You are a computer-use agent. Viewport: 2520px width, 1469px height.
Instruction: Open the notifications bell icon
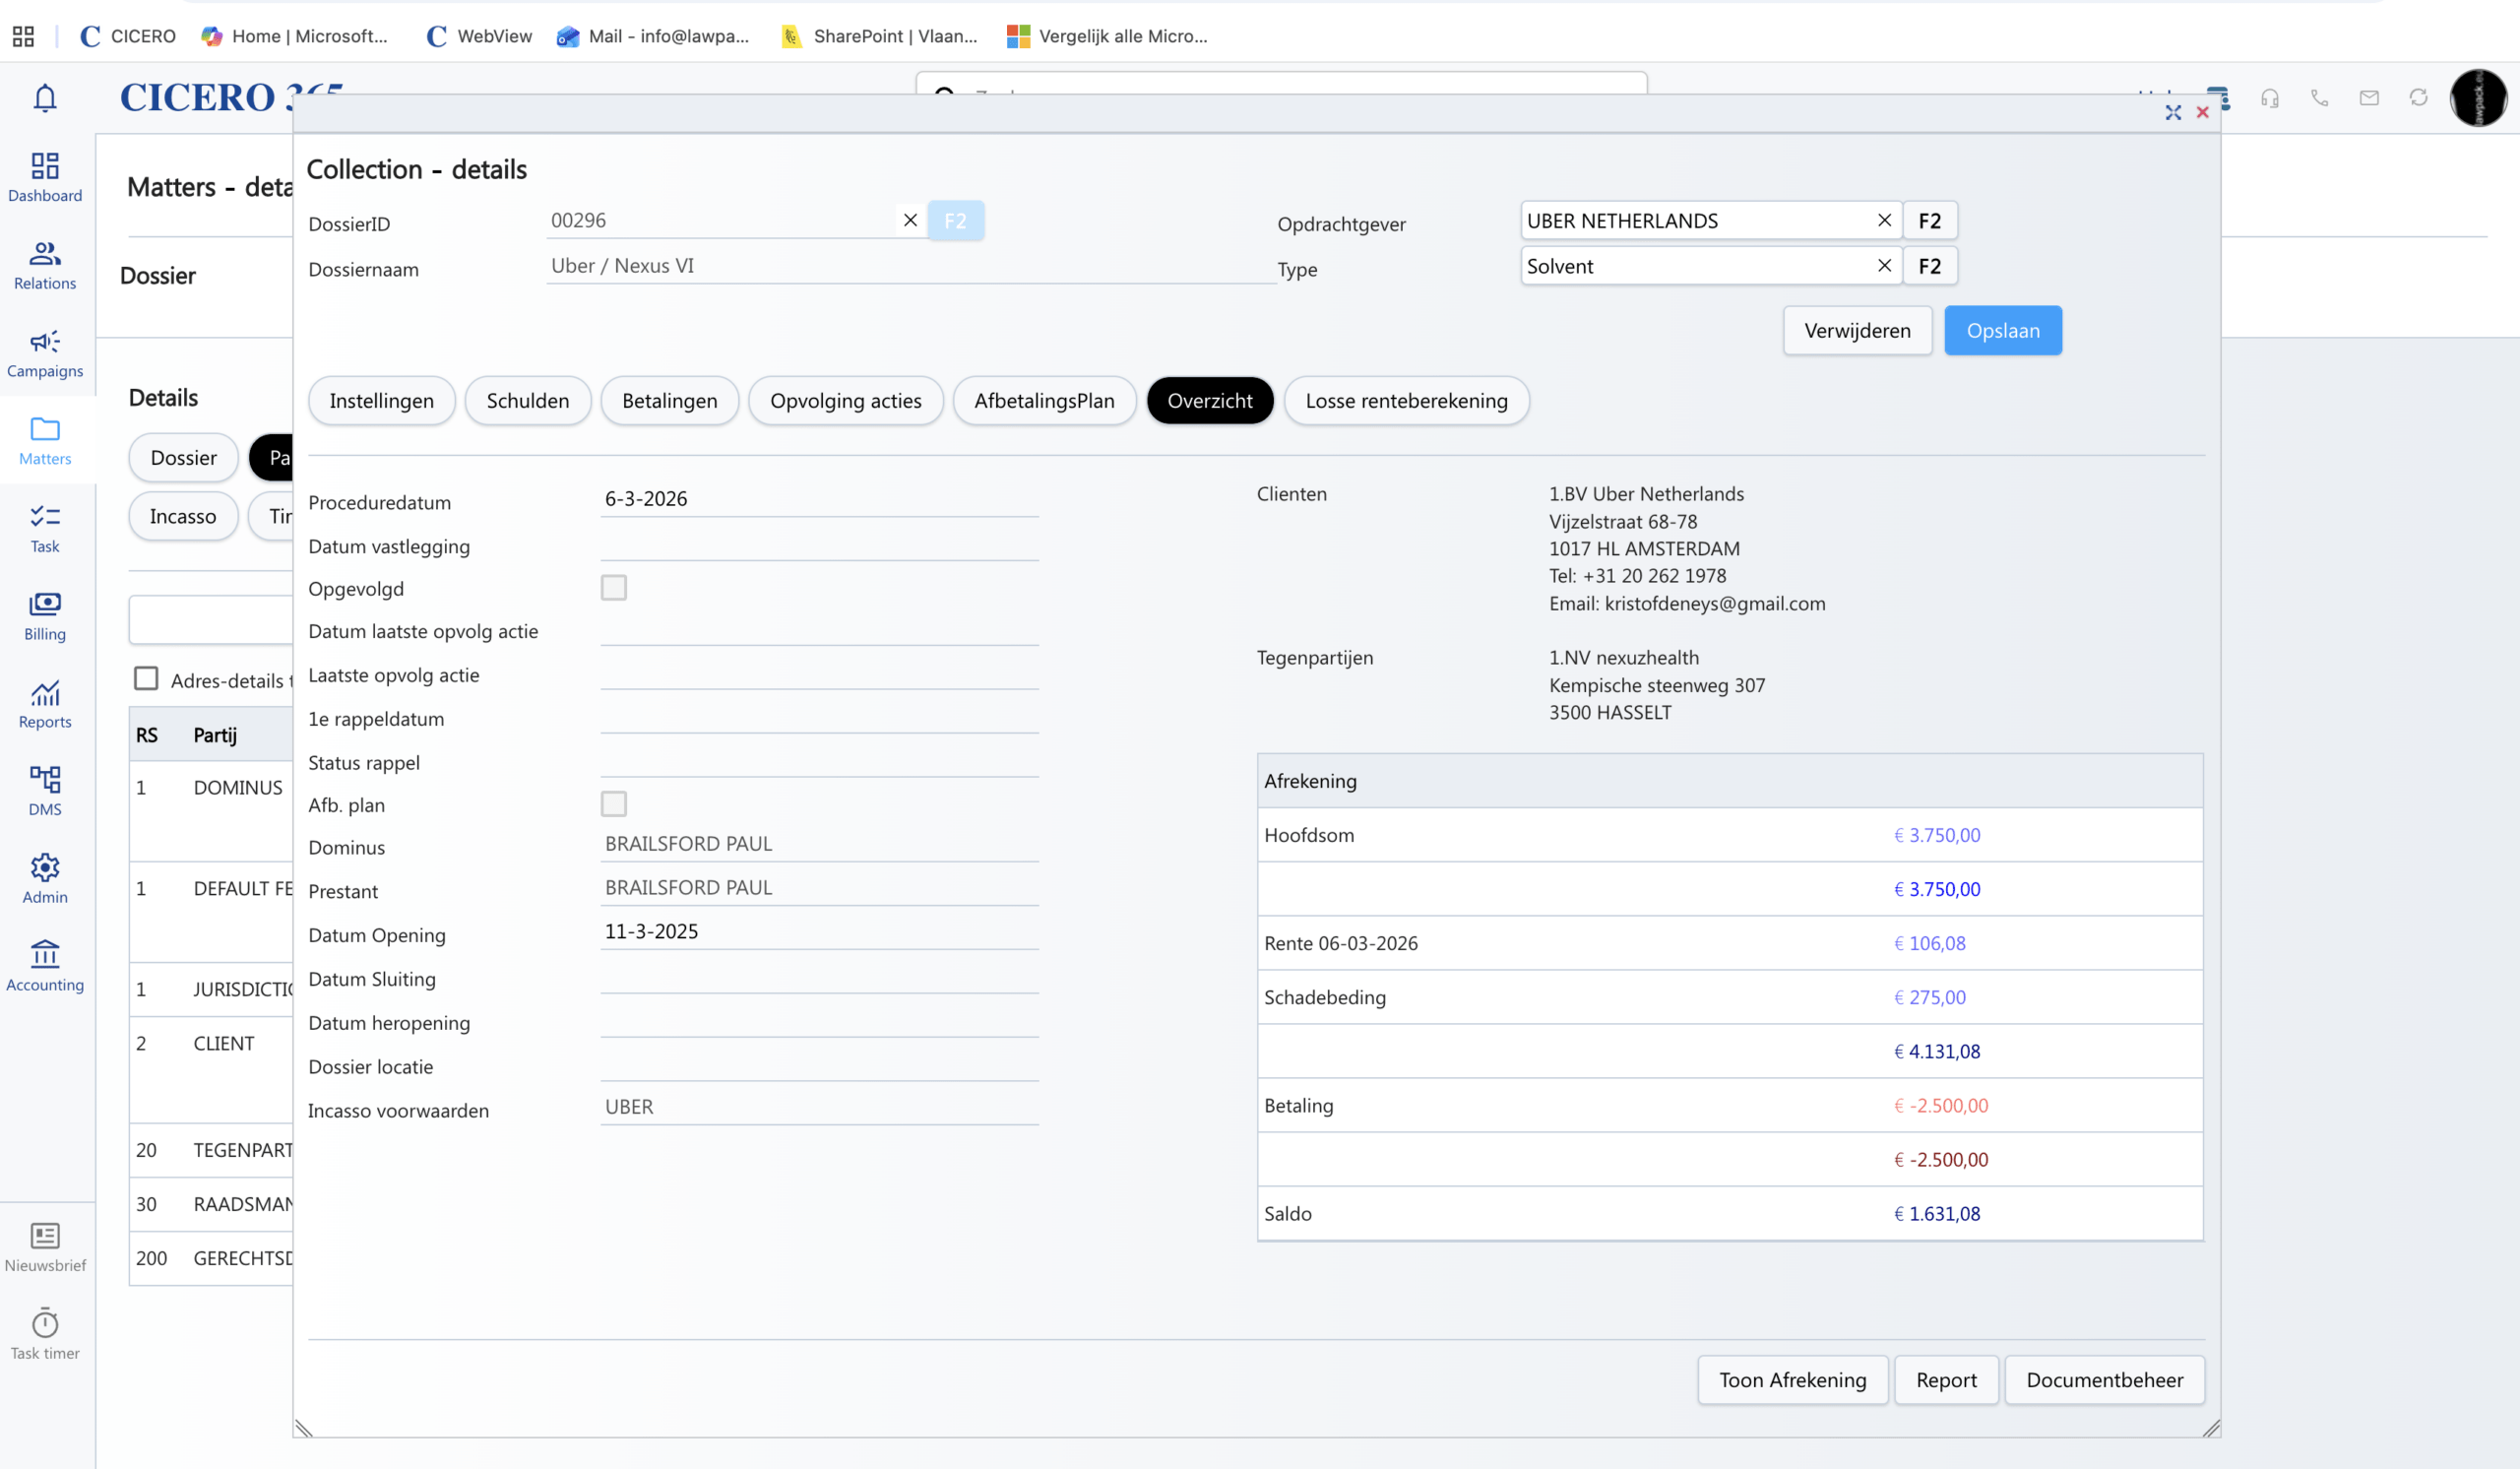45,98
